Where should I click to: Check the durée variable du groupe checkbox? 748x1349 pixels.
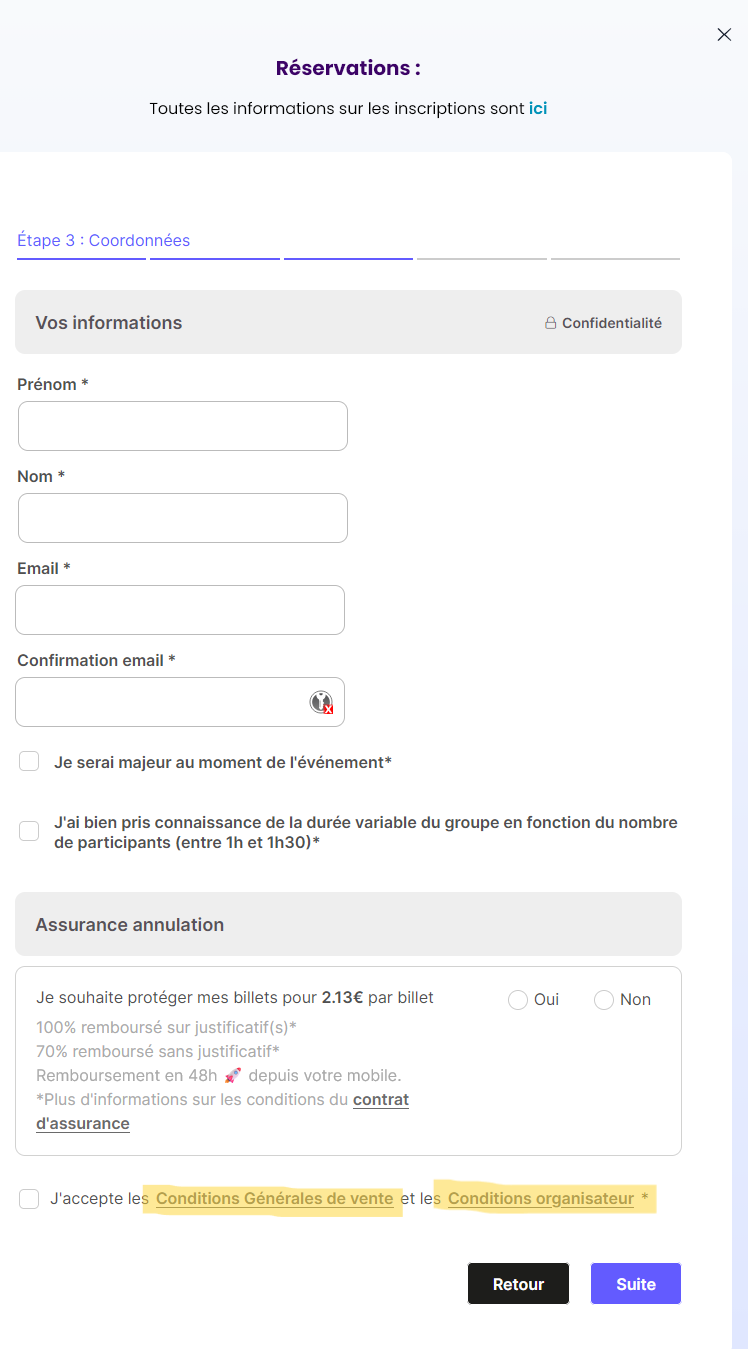pos(28,831)
